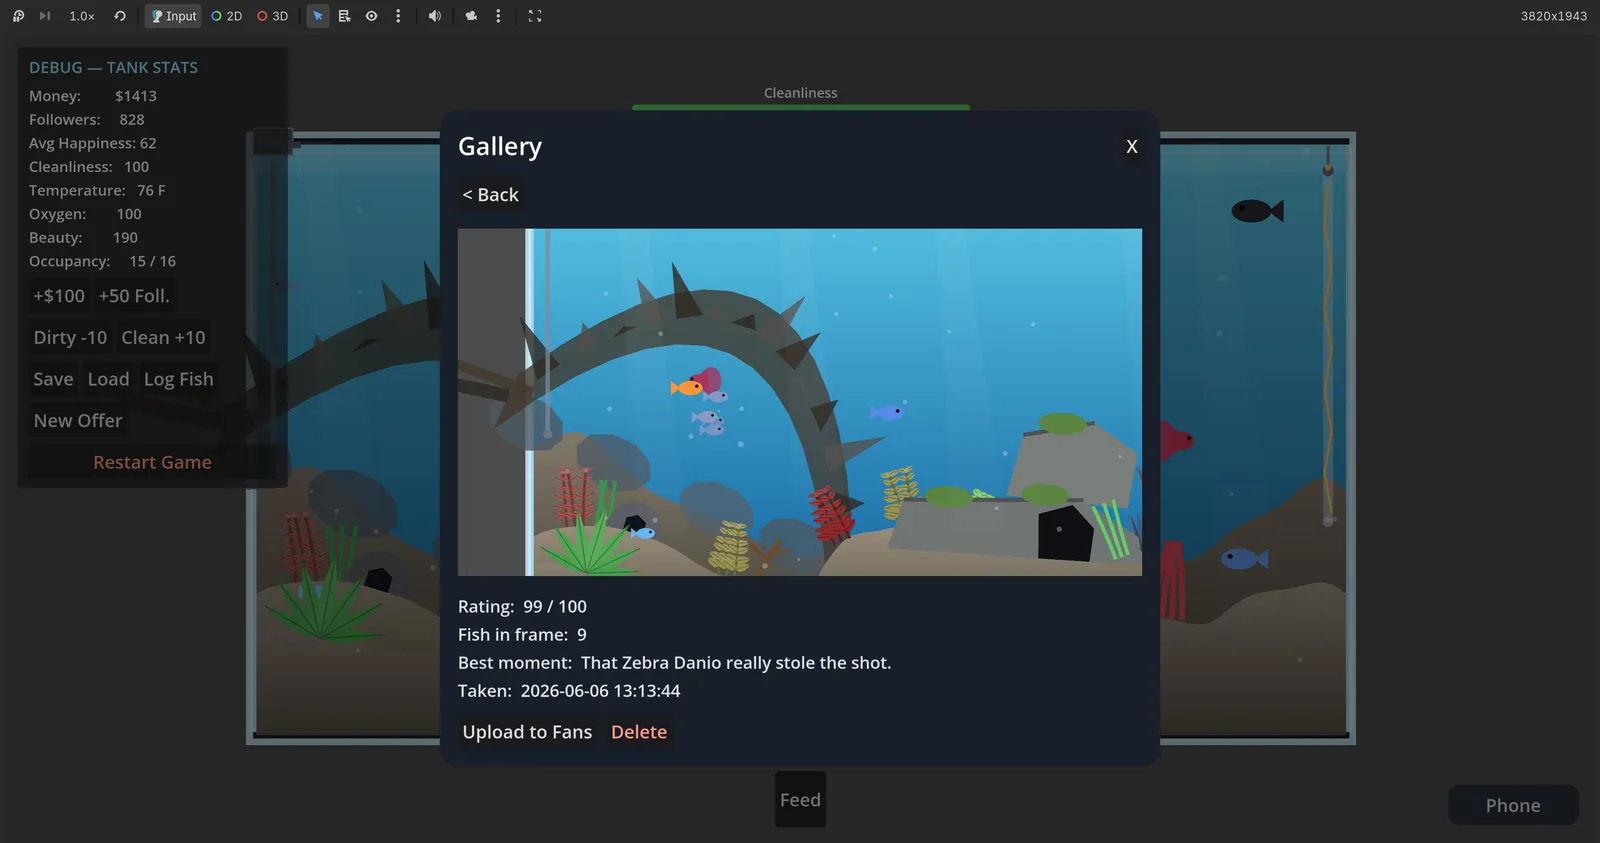Click the gallery photo preview image
1600x843 pixels.
pyautogui.click(x=800, y=402)
